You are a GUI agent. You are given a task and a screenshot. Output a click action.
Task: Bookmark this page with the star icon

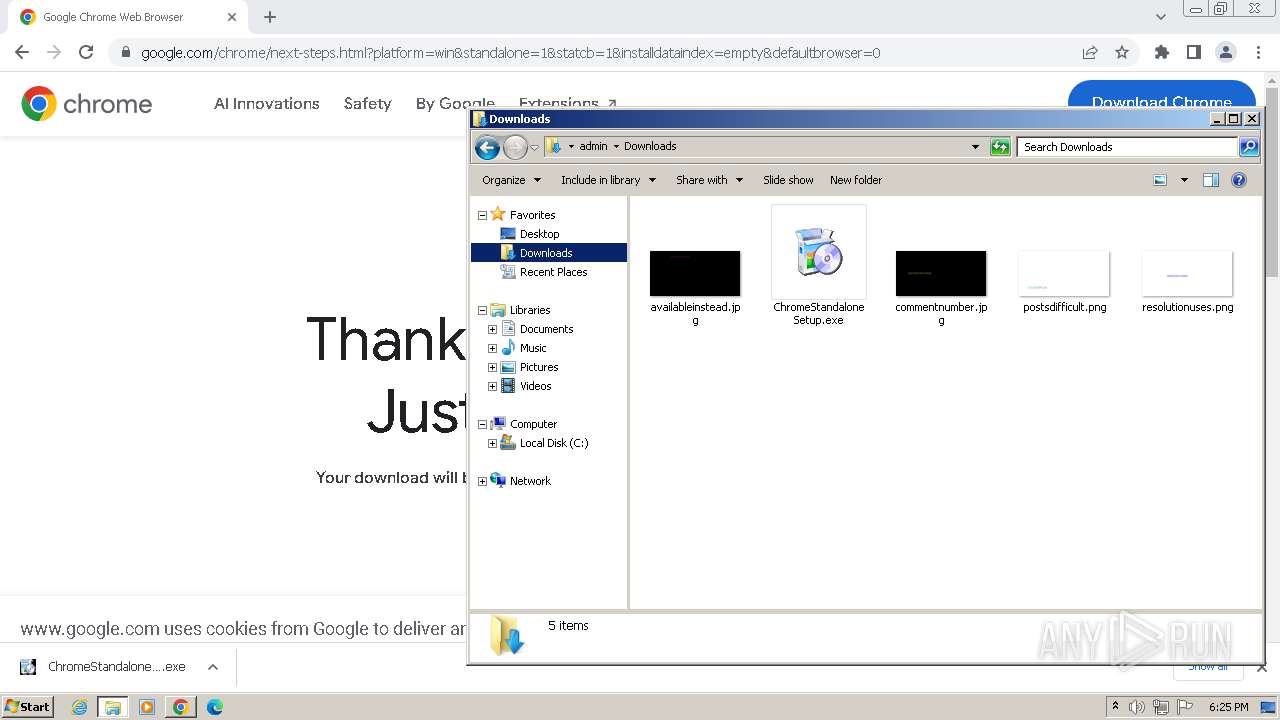pos(1122,52)
